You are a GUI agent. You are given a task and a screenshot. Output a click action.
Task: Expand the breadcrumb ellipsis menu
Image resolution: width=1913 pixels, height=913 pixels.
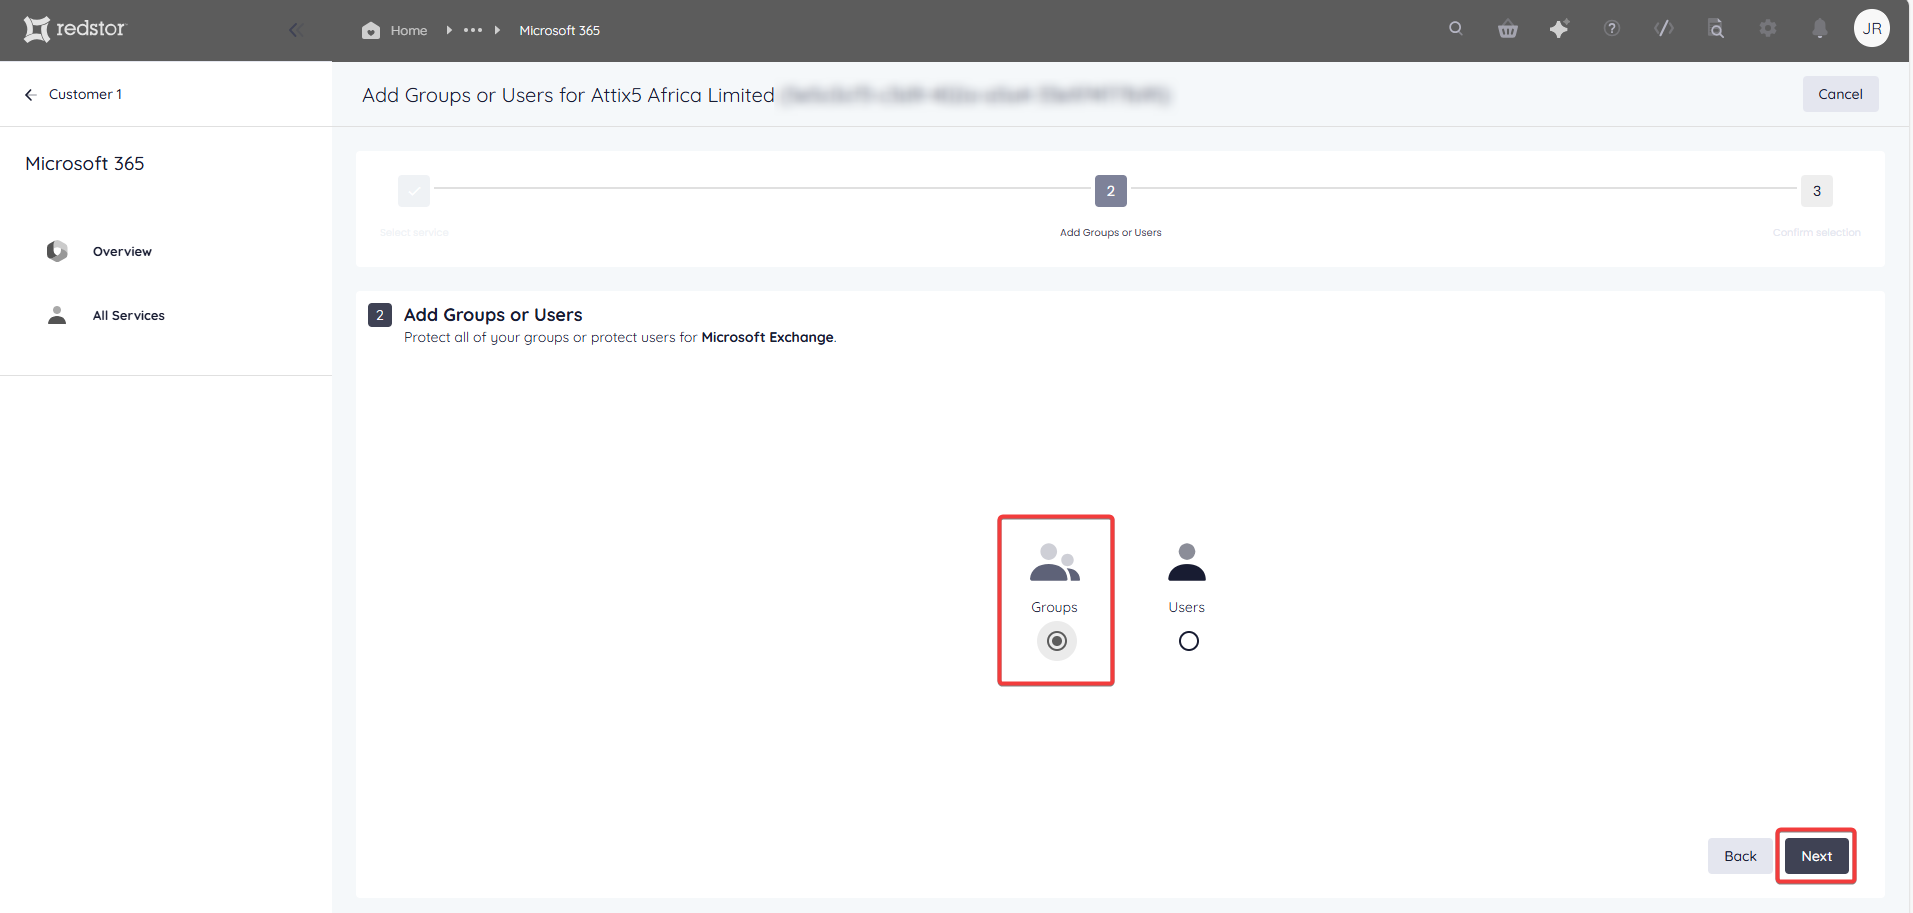coord(473,30)
